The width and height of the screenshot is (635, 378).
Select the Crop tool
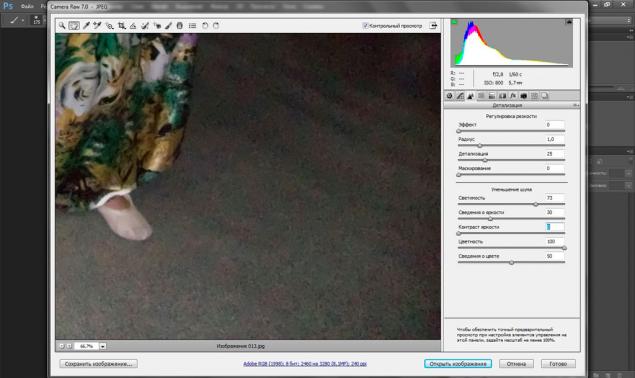121,26
